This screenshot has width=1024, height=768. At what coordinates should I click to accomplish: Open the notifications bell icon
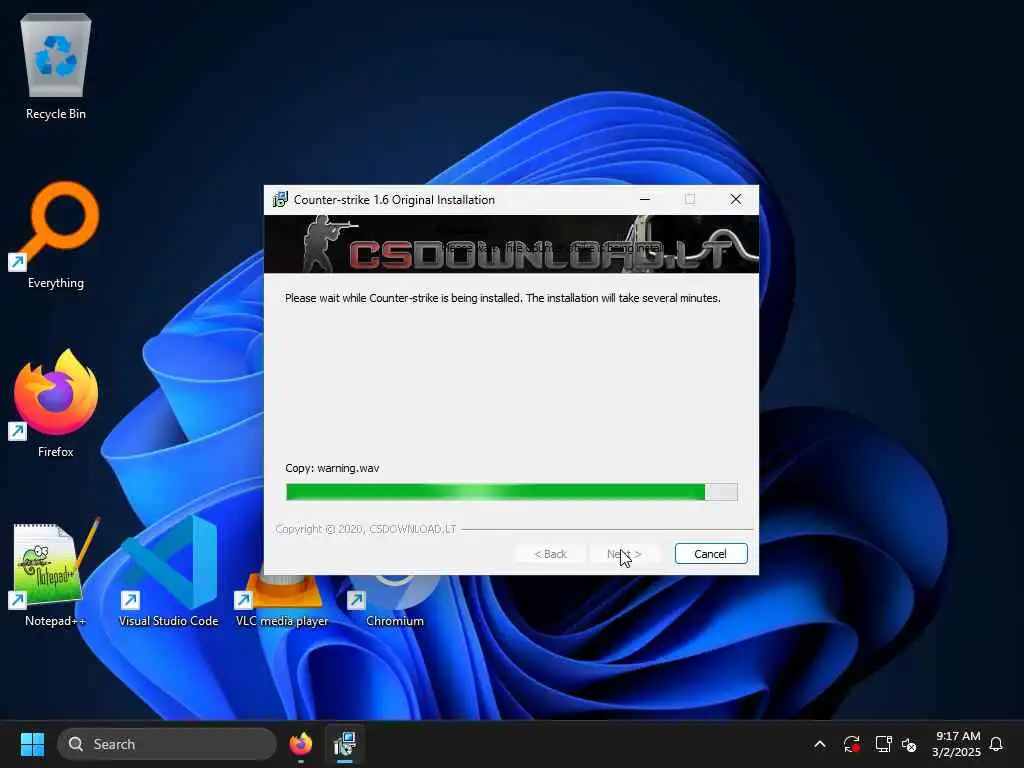996,744
